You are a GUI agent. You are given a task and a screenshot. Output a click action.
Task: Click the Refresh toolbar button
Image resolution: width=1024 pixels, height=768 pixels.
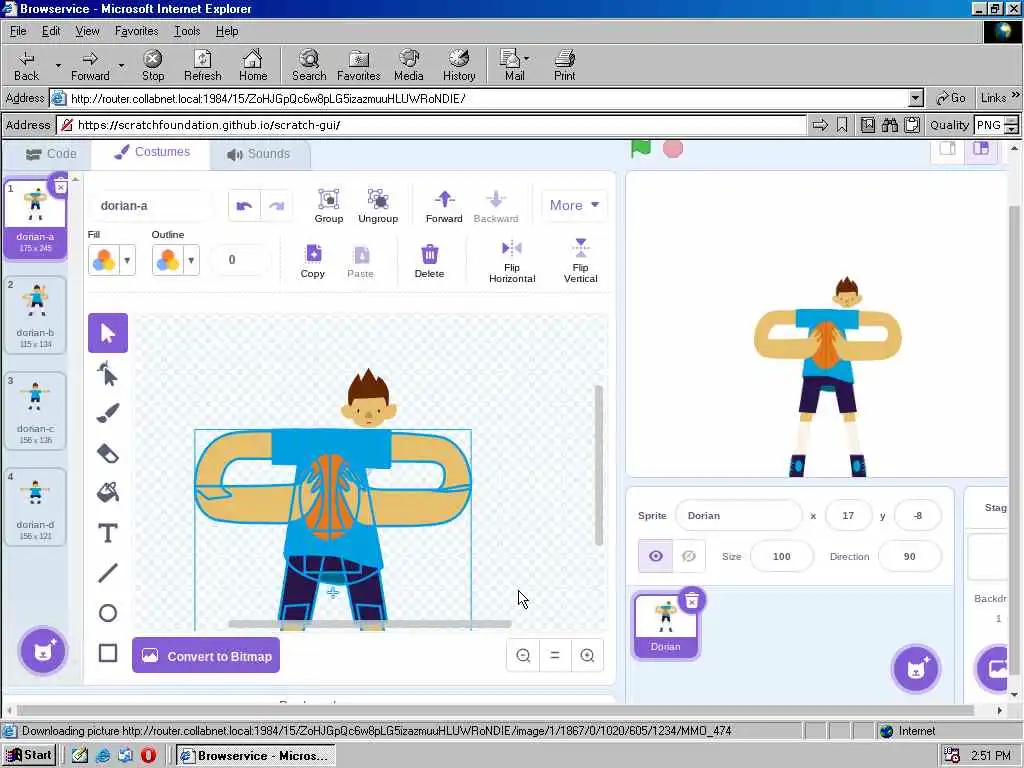pos(202,65)
